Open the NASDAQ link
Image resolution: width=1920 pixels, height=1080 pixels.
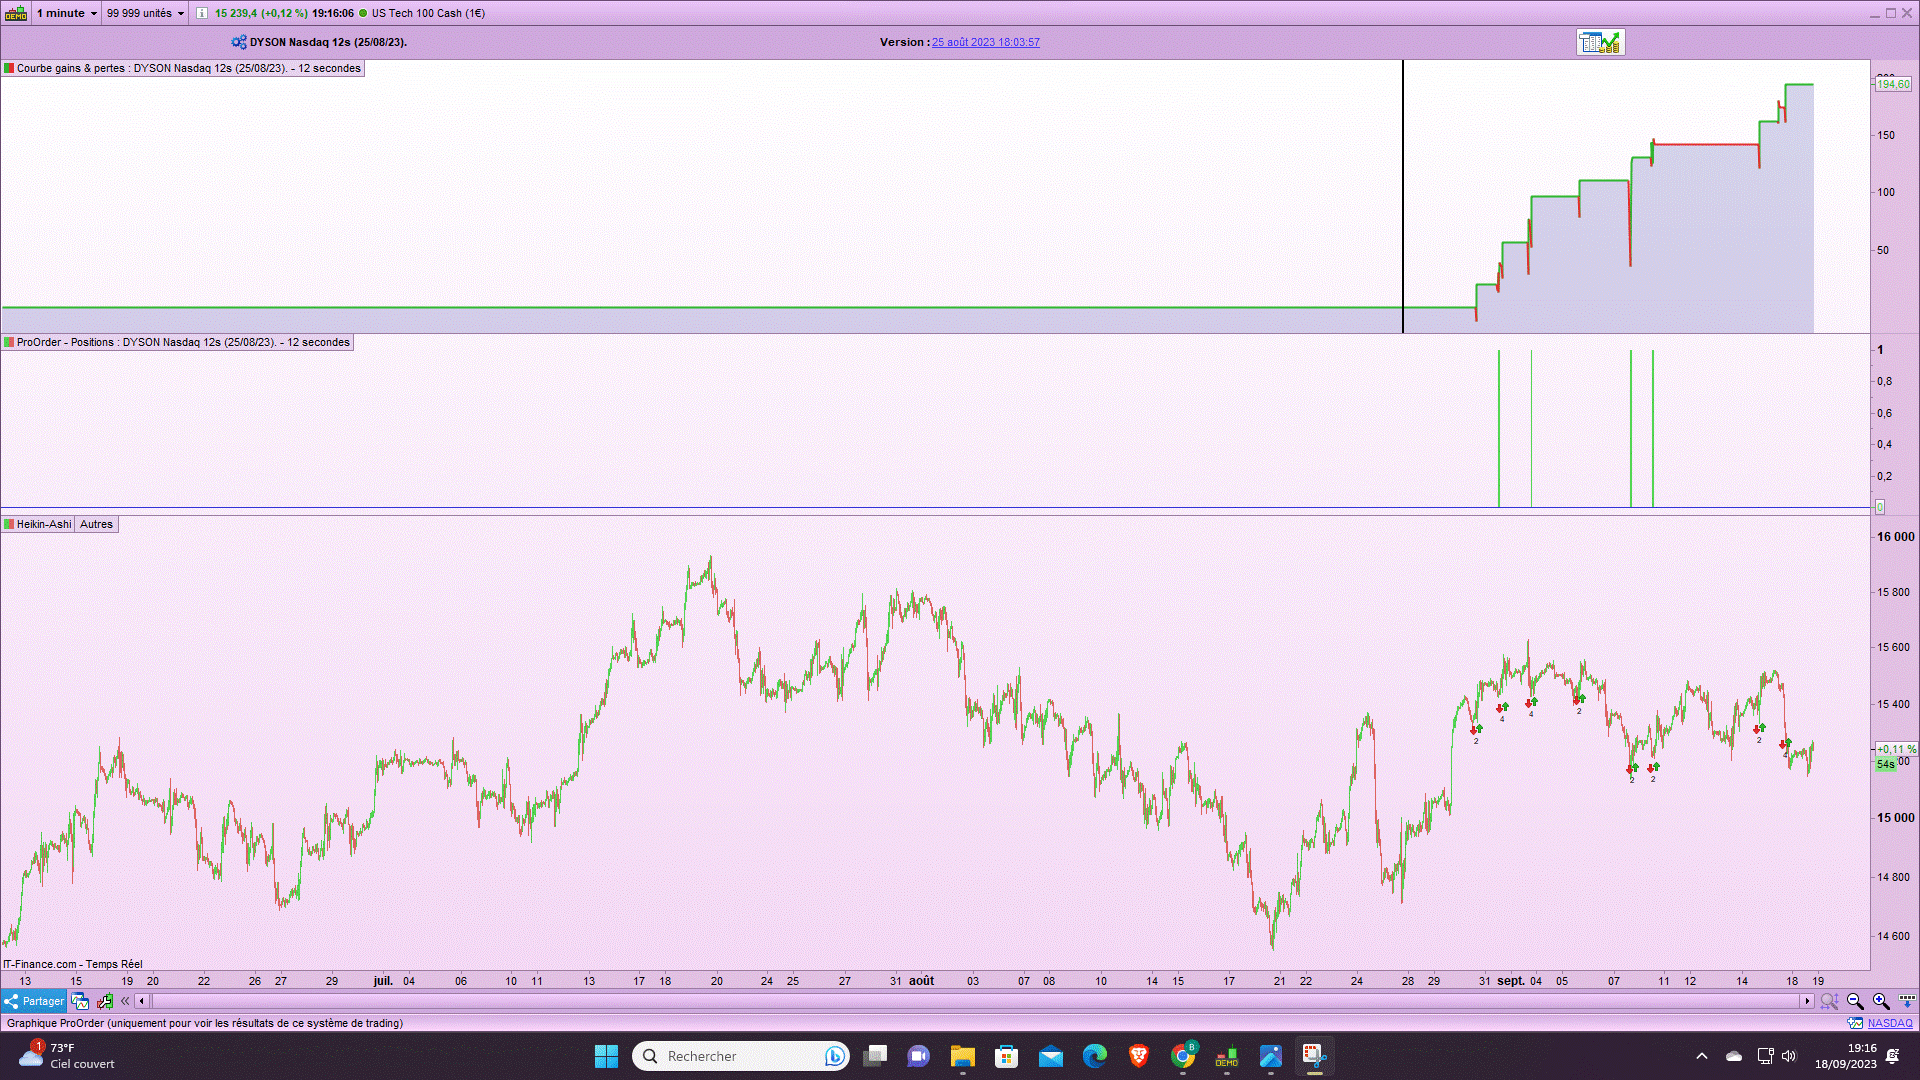1889,1023
